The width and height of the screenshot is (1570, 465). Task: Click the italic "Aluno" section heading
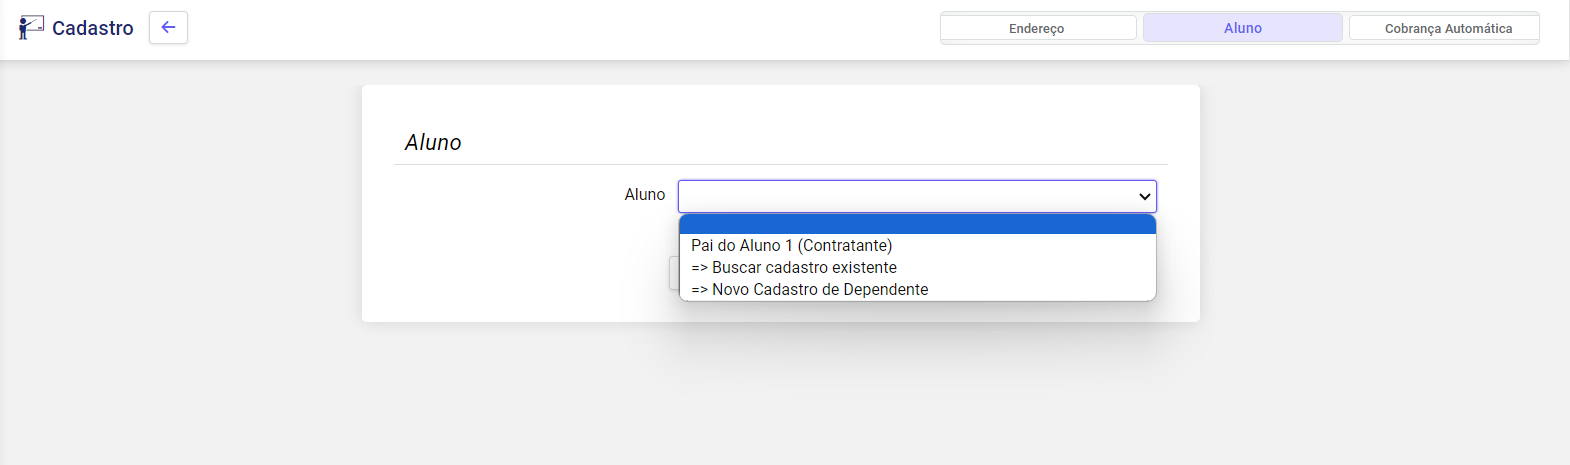(x=433, y=143)
